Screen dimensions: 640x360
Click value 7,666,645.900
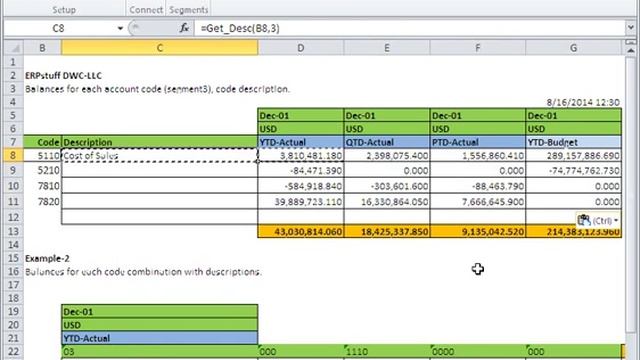click(478, 202)
